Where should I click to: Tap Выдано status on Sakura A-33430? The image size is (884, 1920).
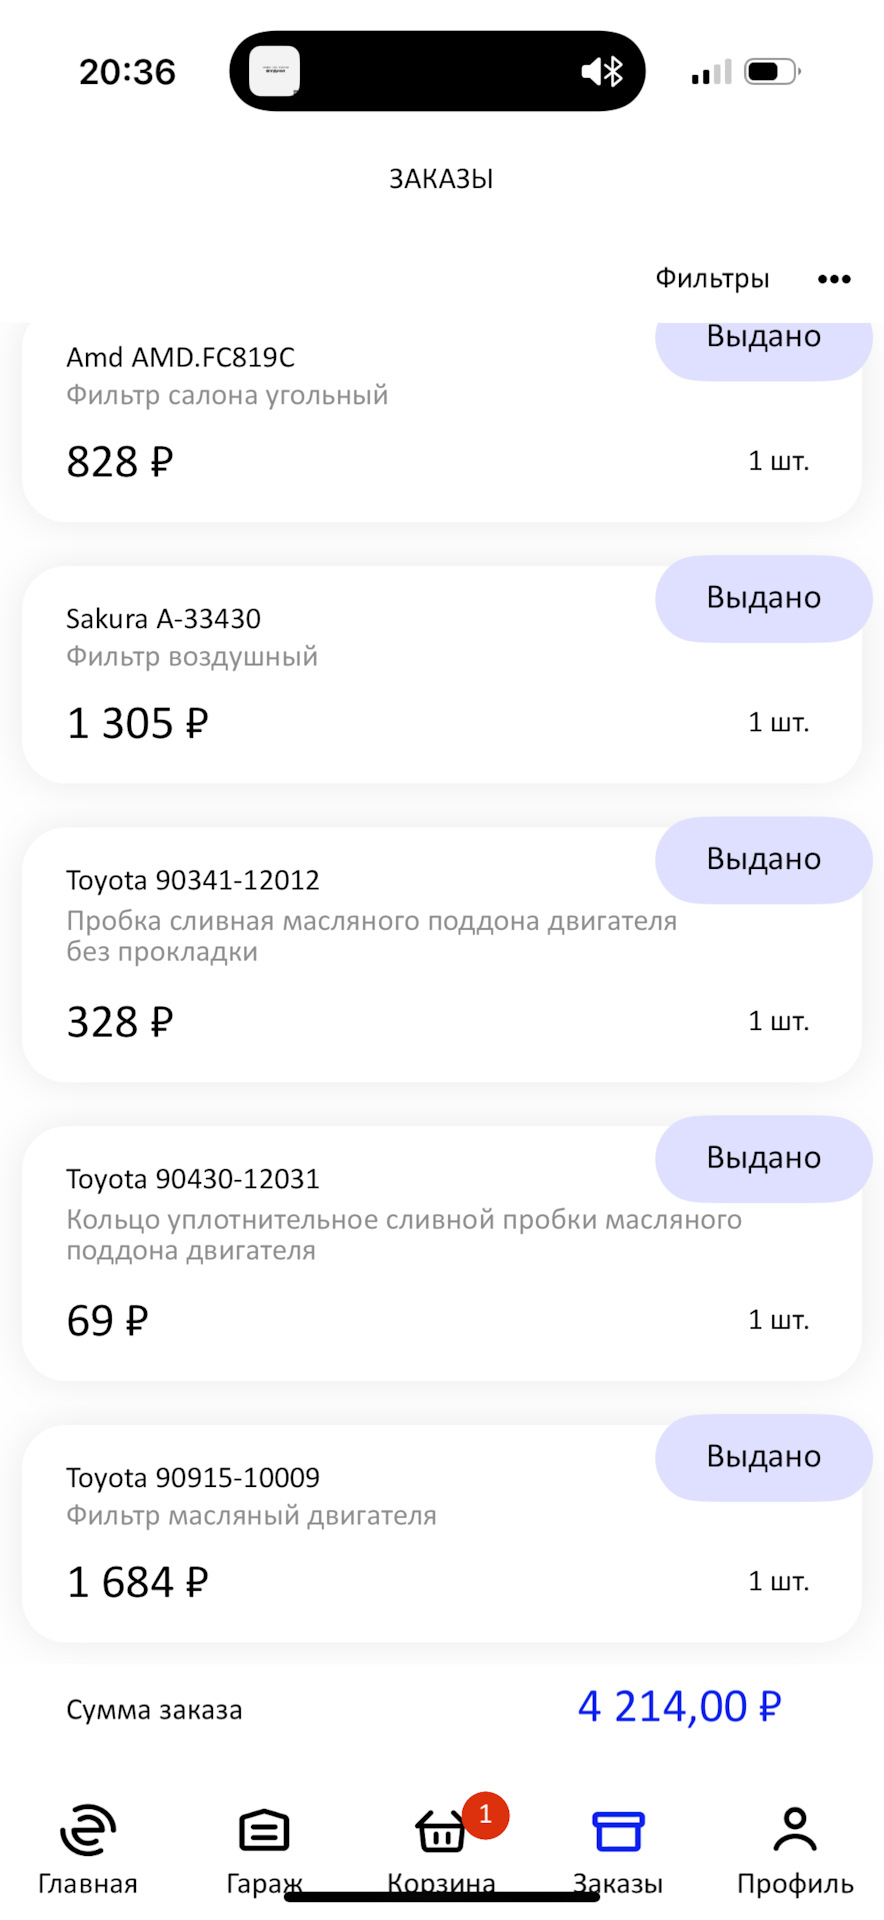click(763, 598)
